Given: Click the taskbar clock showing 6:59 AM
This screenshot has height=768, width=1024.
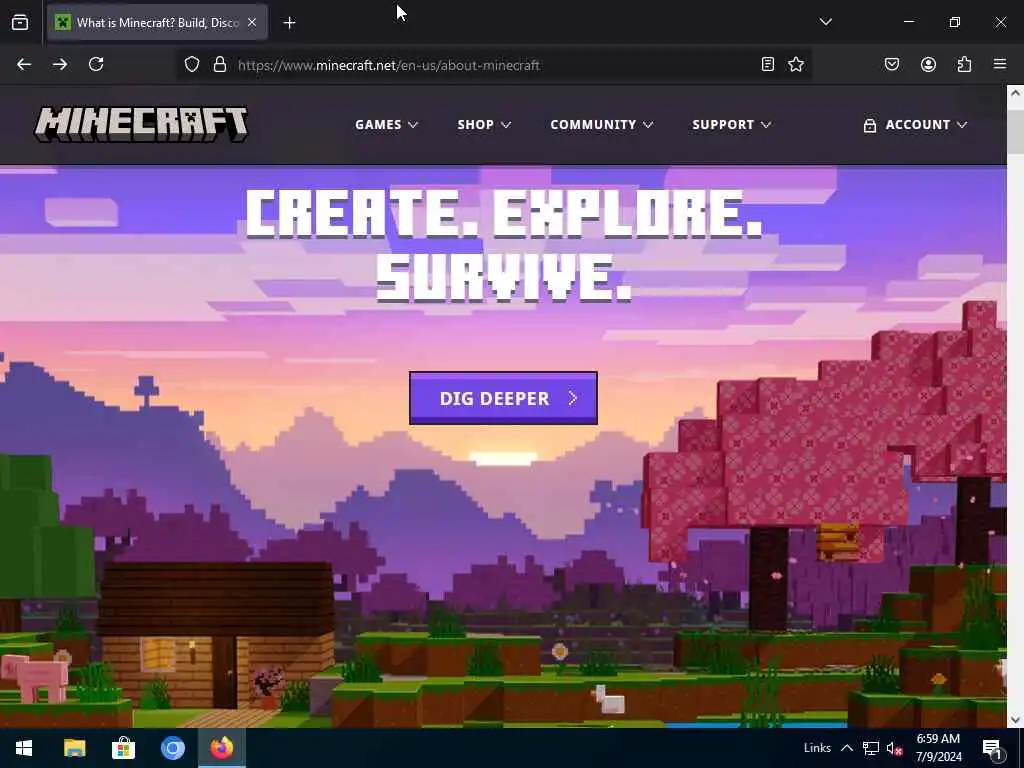Looking at the screenshot, I should click(x=938, y=748).
